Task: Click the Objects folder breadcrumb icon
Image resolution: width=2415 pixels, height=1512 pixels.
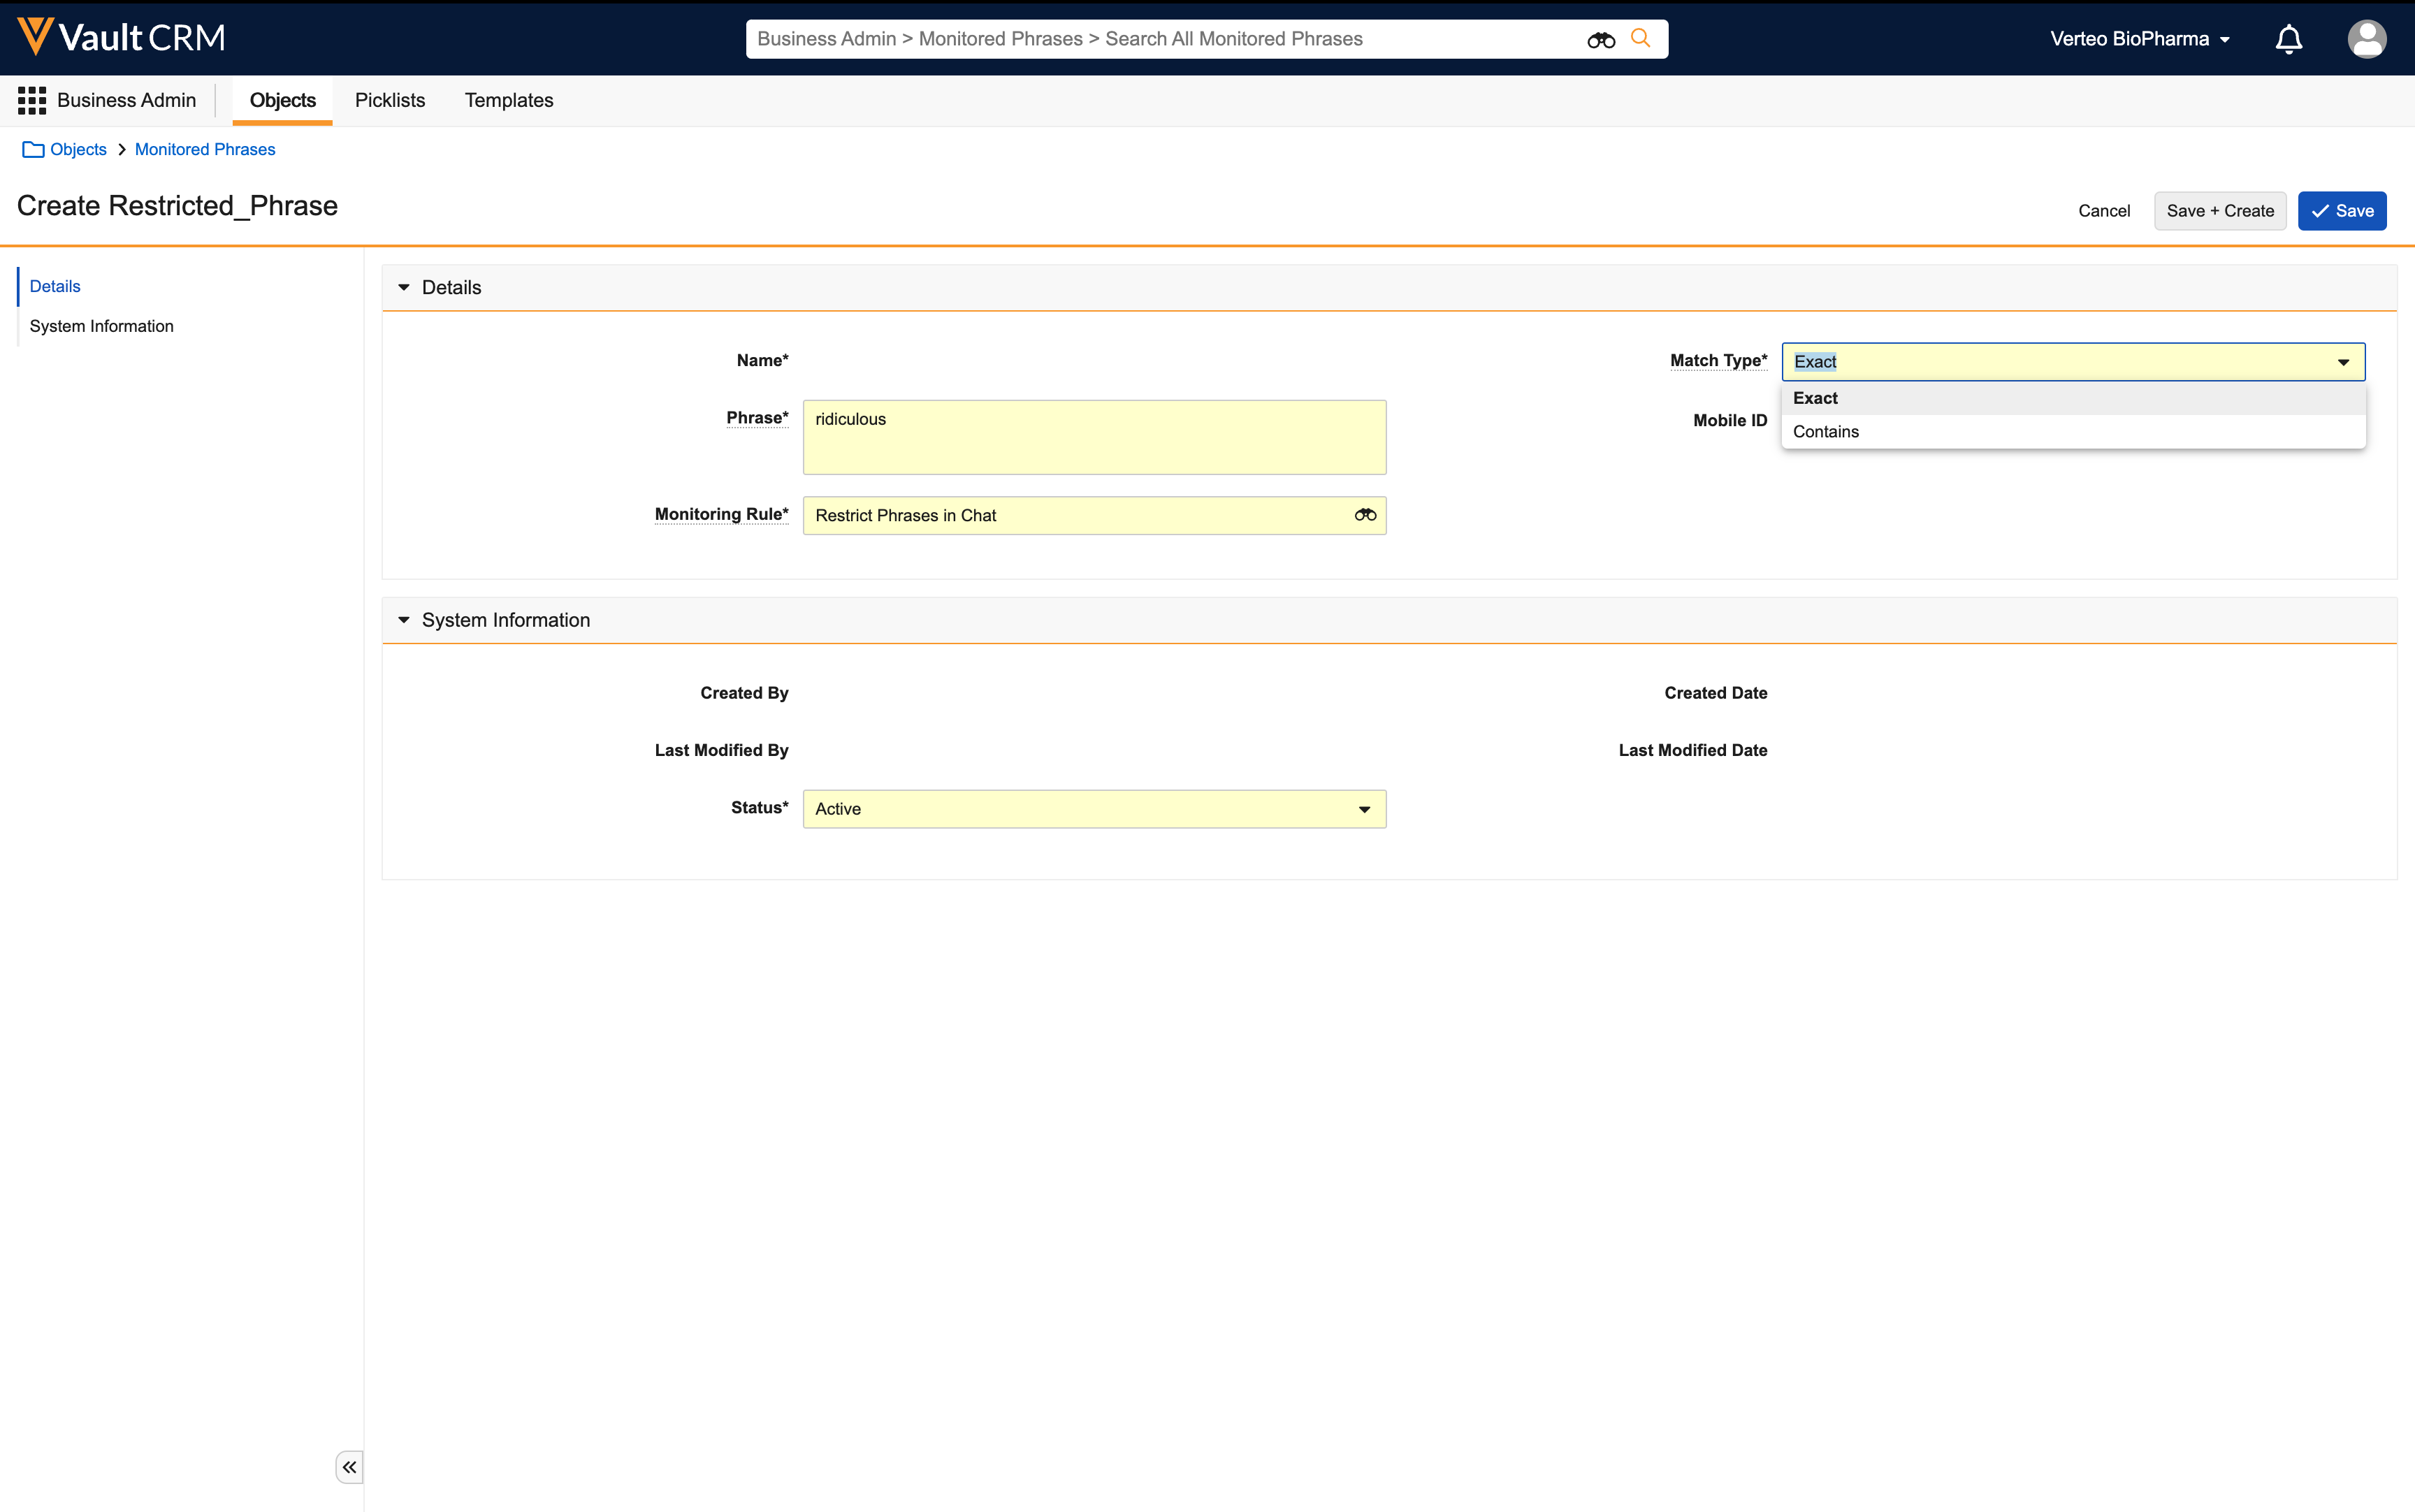Action: [33, 149]
